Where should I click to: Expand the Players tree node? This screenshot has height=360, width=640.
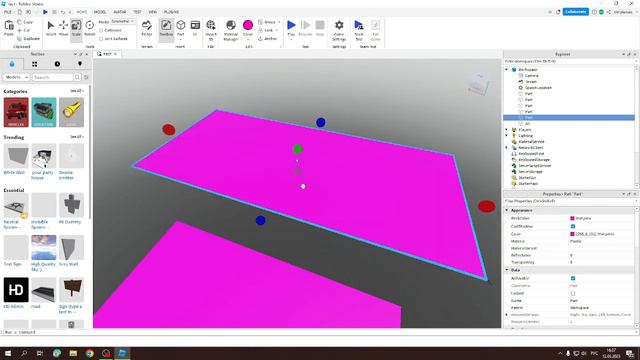[x=507, y=130]
